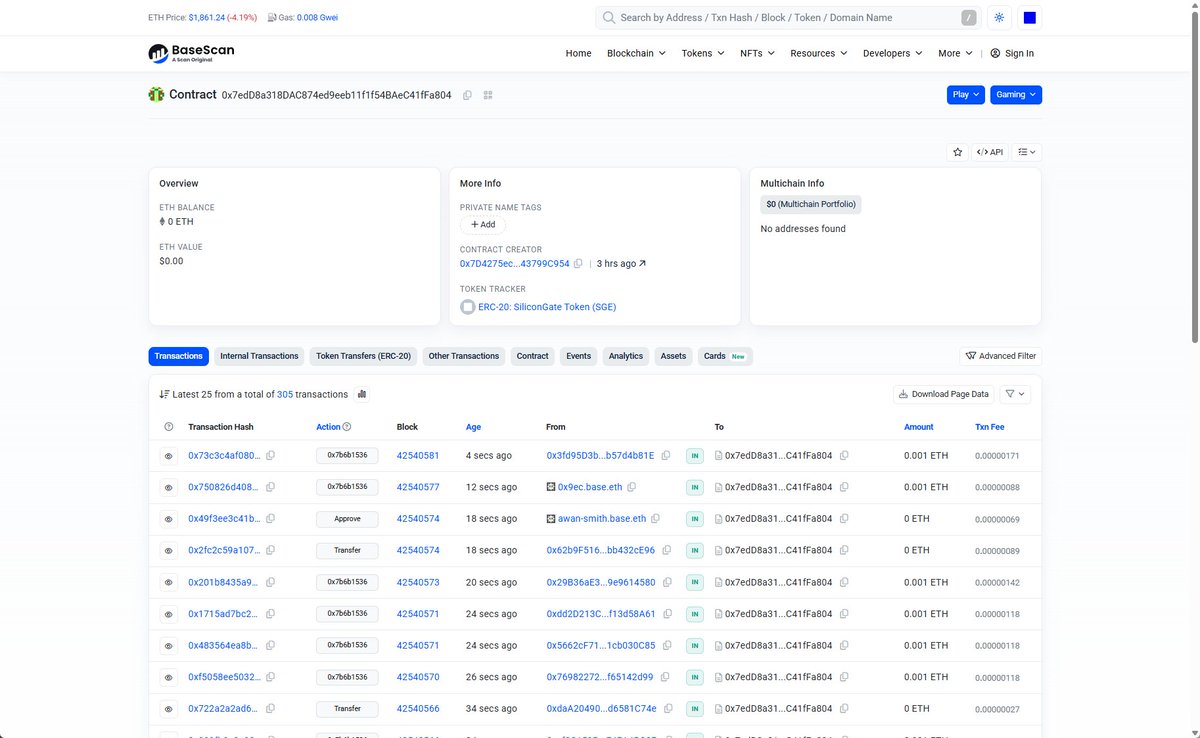Open transaction stats chart icon
The image size is (1200, 738).
[x=362, y=394]
